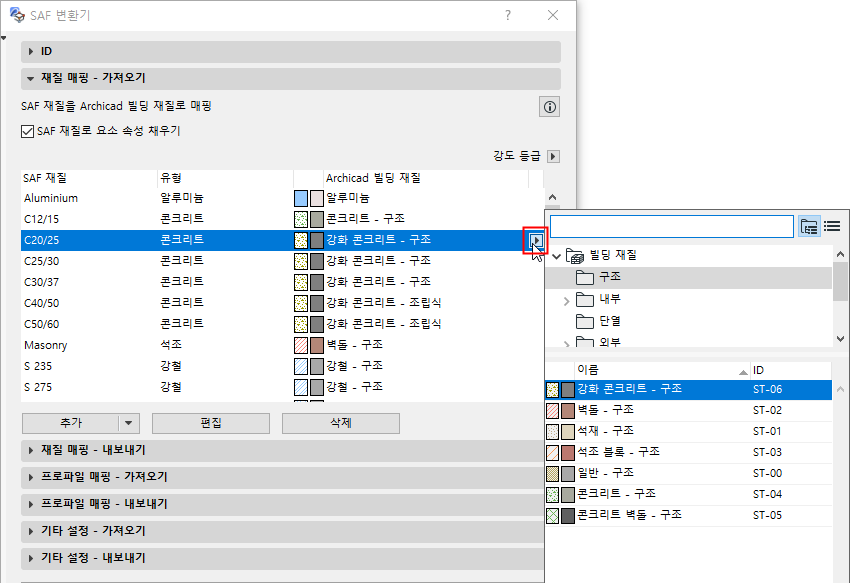Select 벽돌 - 구조 ST-02 material entry

pos(688,410)
